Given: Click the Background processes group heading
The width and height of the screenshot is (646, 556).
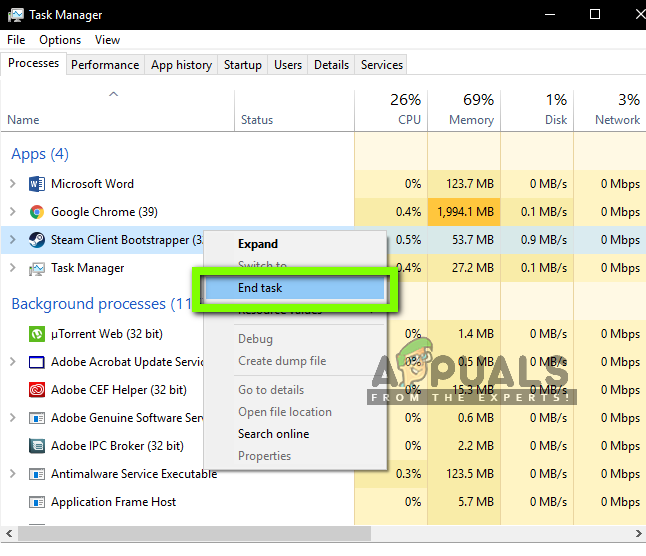Looking at the screenshot, I should click(x=101, y=304).
